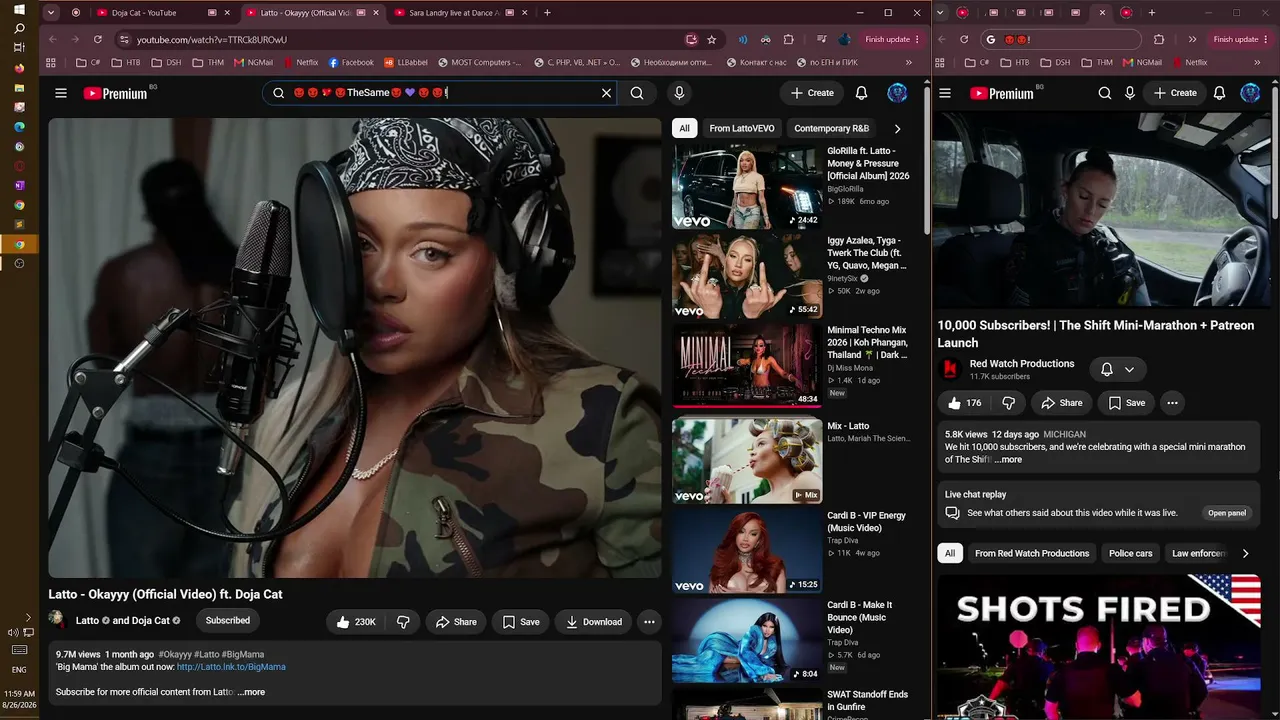Screen dimensions: 1280x720
Task: Share the Latto Okayyy video
Action: tap(455, 622)
